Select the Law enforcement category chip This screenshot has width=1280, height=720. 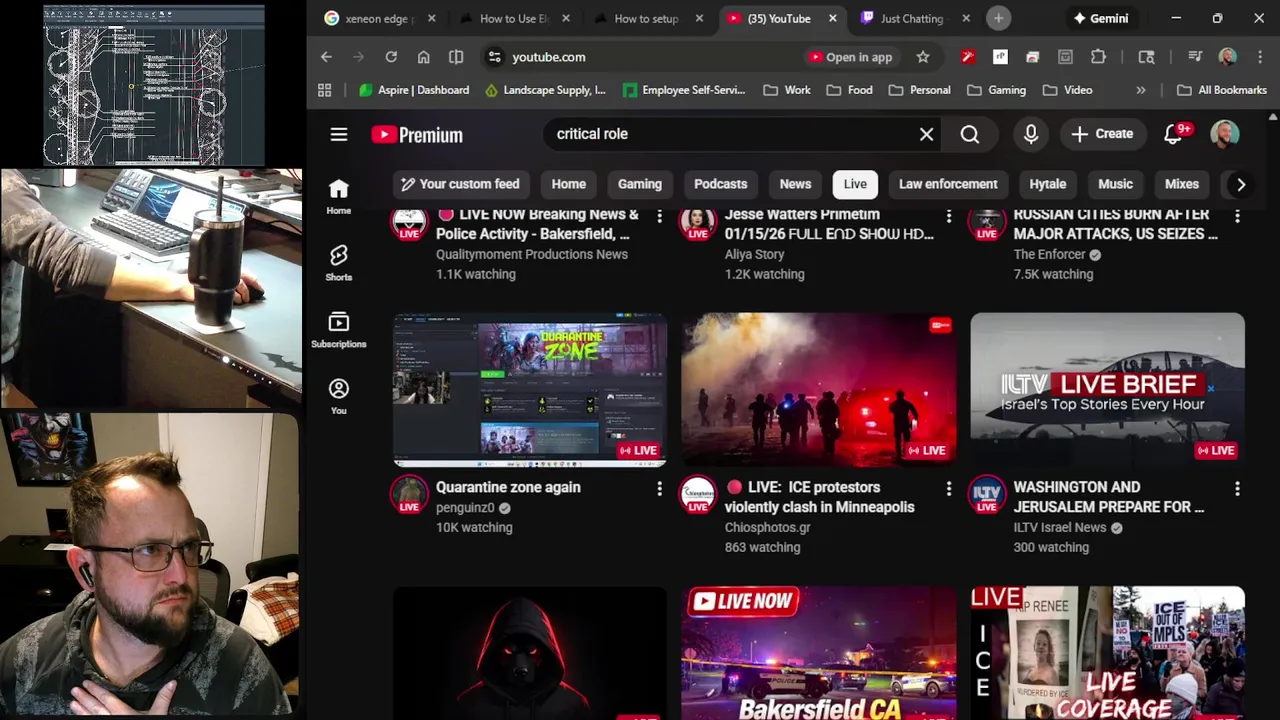948,184
